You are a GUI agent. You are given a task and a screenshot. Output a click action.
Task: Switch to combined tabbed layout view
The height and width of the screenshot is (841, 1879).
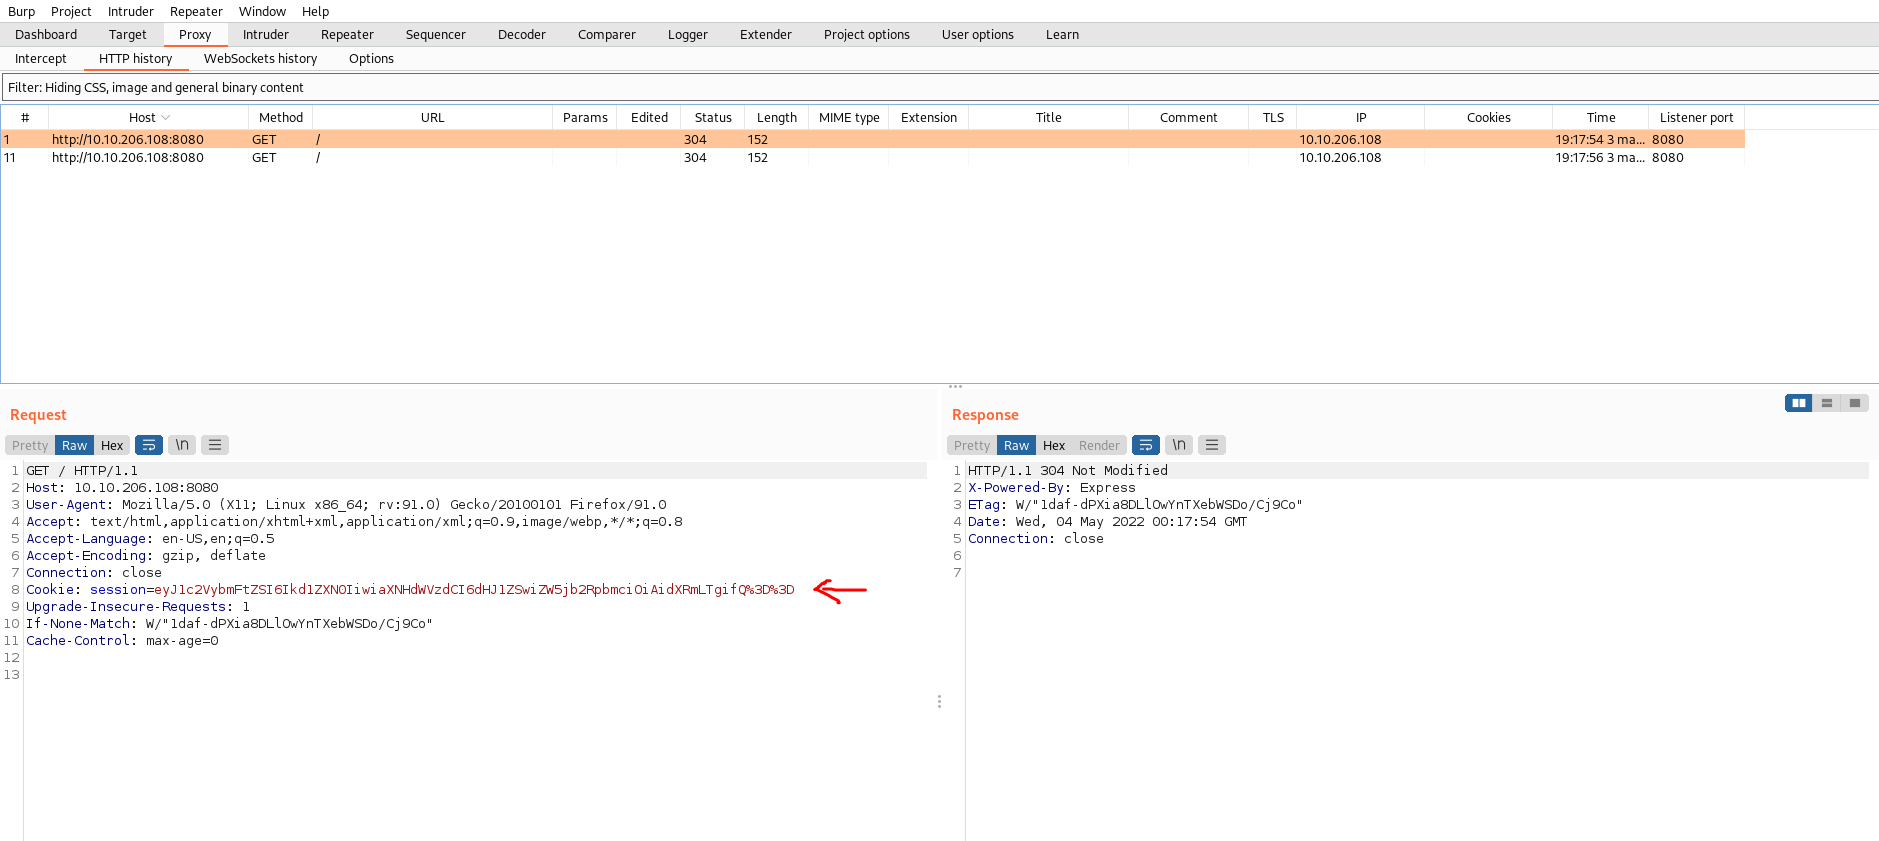point(1855,403)
